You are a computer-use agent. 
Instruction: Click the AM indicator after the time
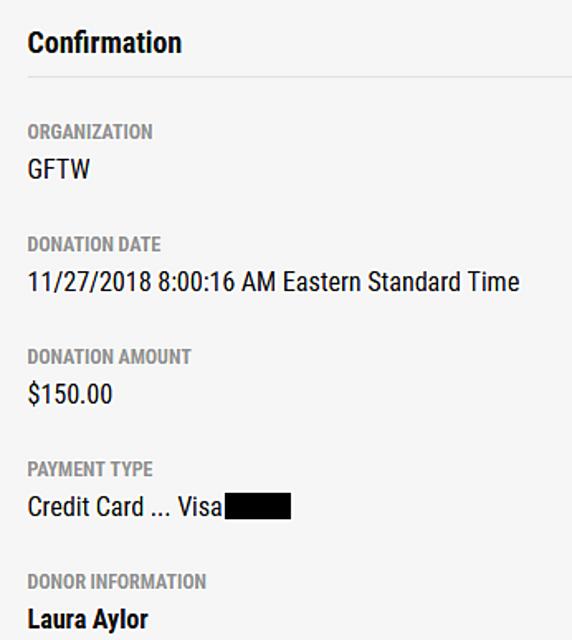[258, 282]
